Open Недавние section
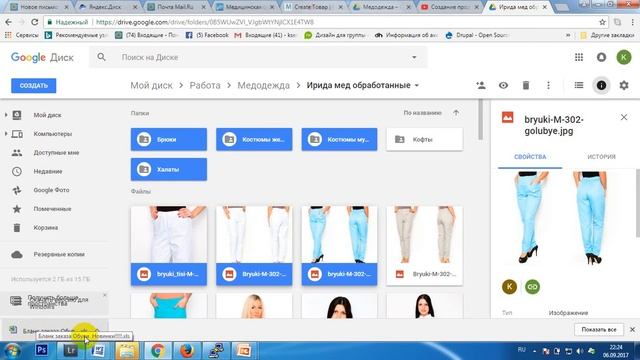Viewport: 640px width, 360px height. tap(48, 171)
